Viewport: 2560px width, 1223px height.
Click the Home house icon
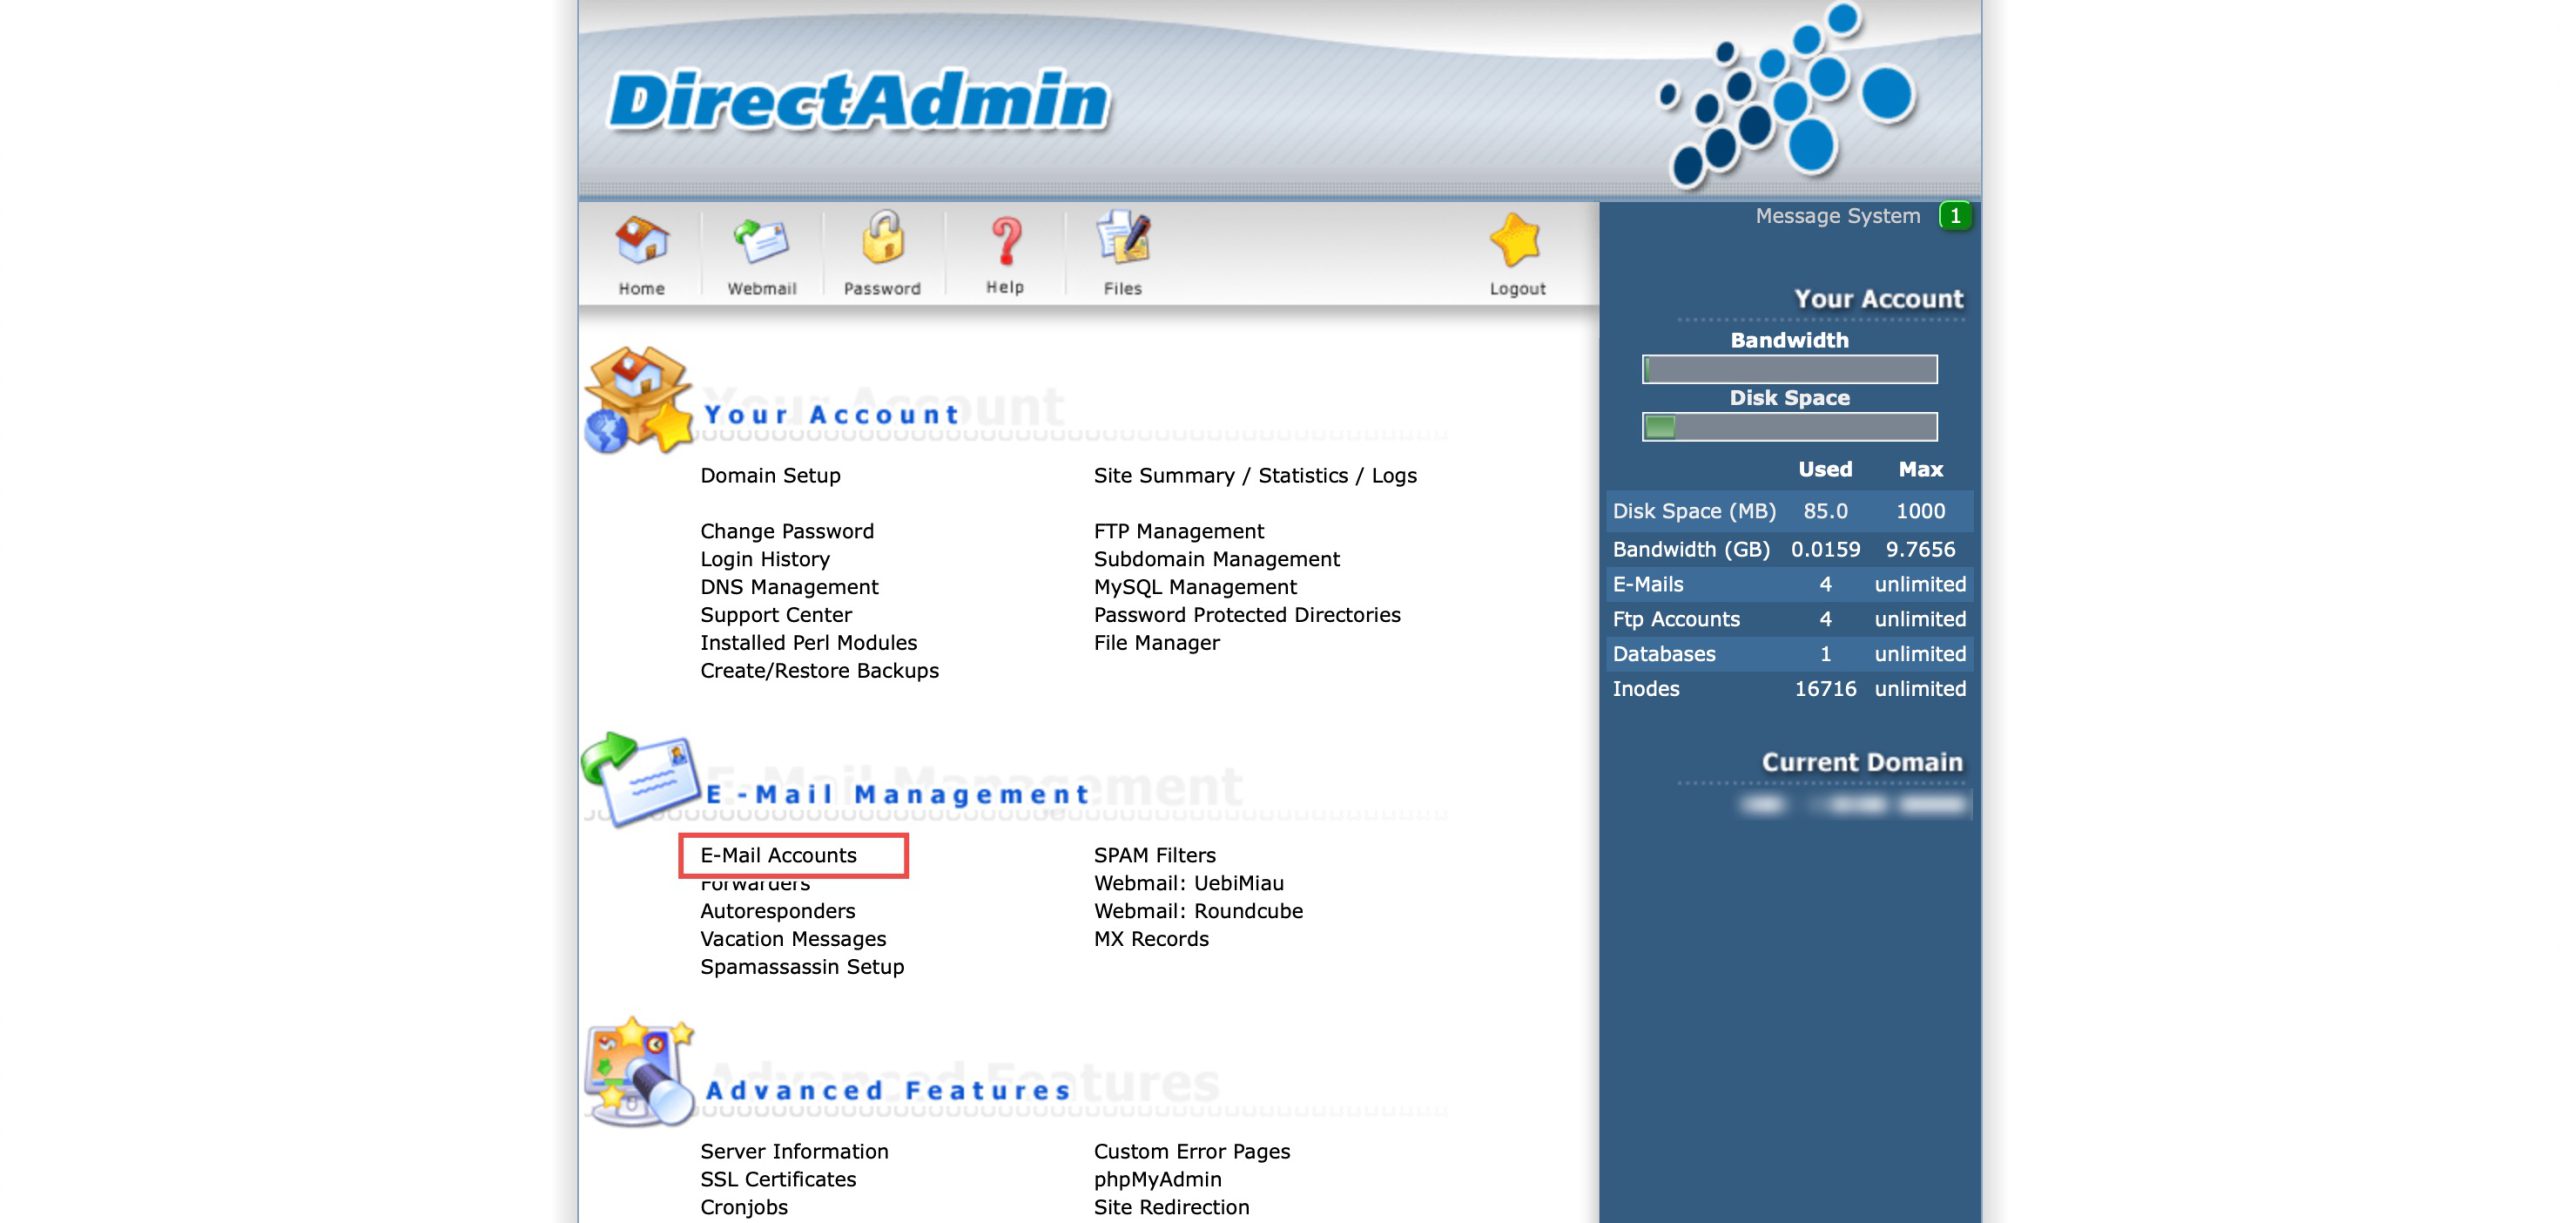[641, 242]
